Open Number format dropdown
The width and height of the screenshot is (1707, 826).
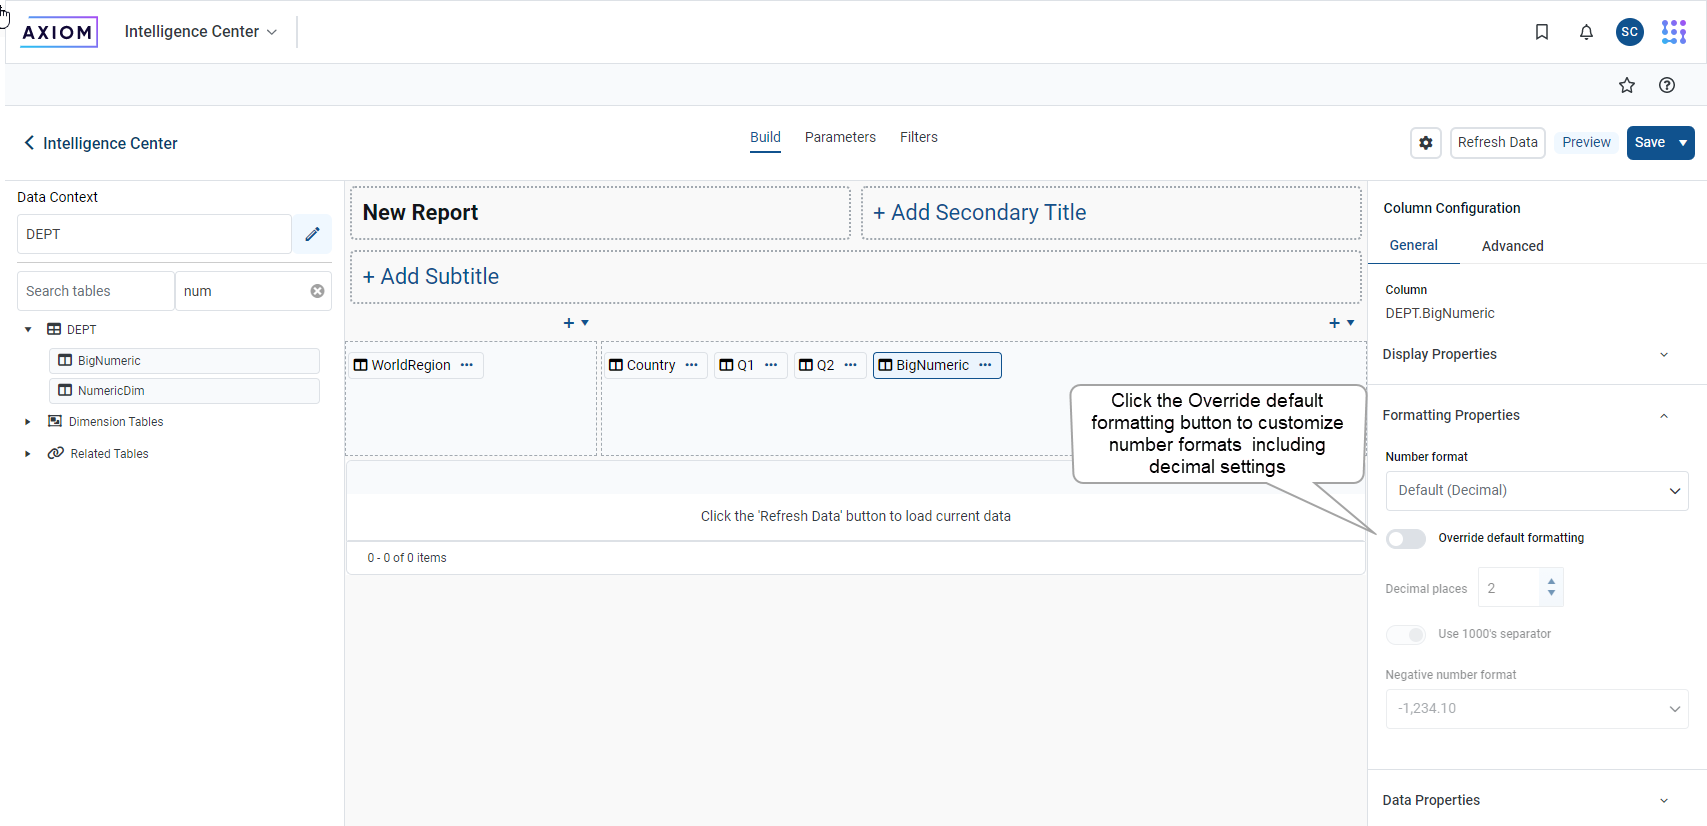pos(1536,491)
